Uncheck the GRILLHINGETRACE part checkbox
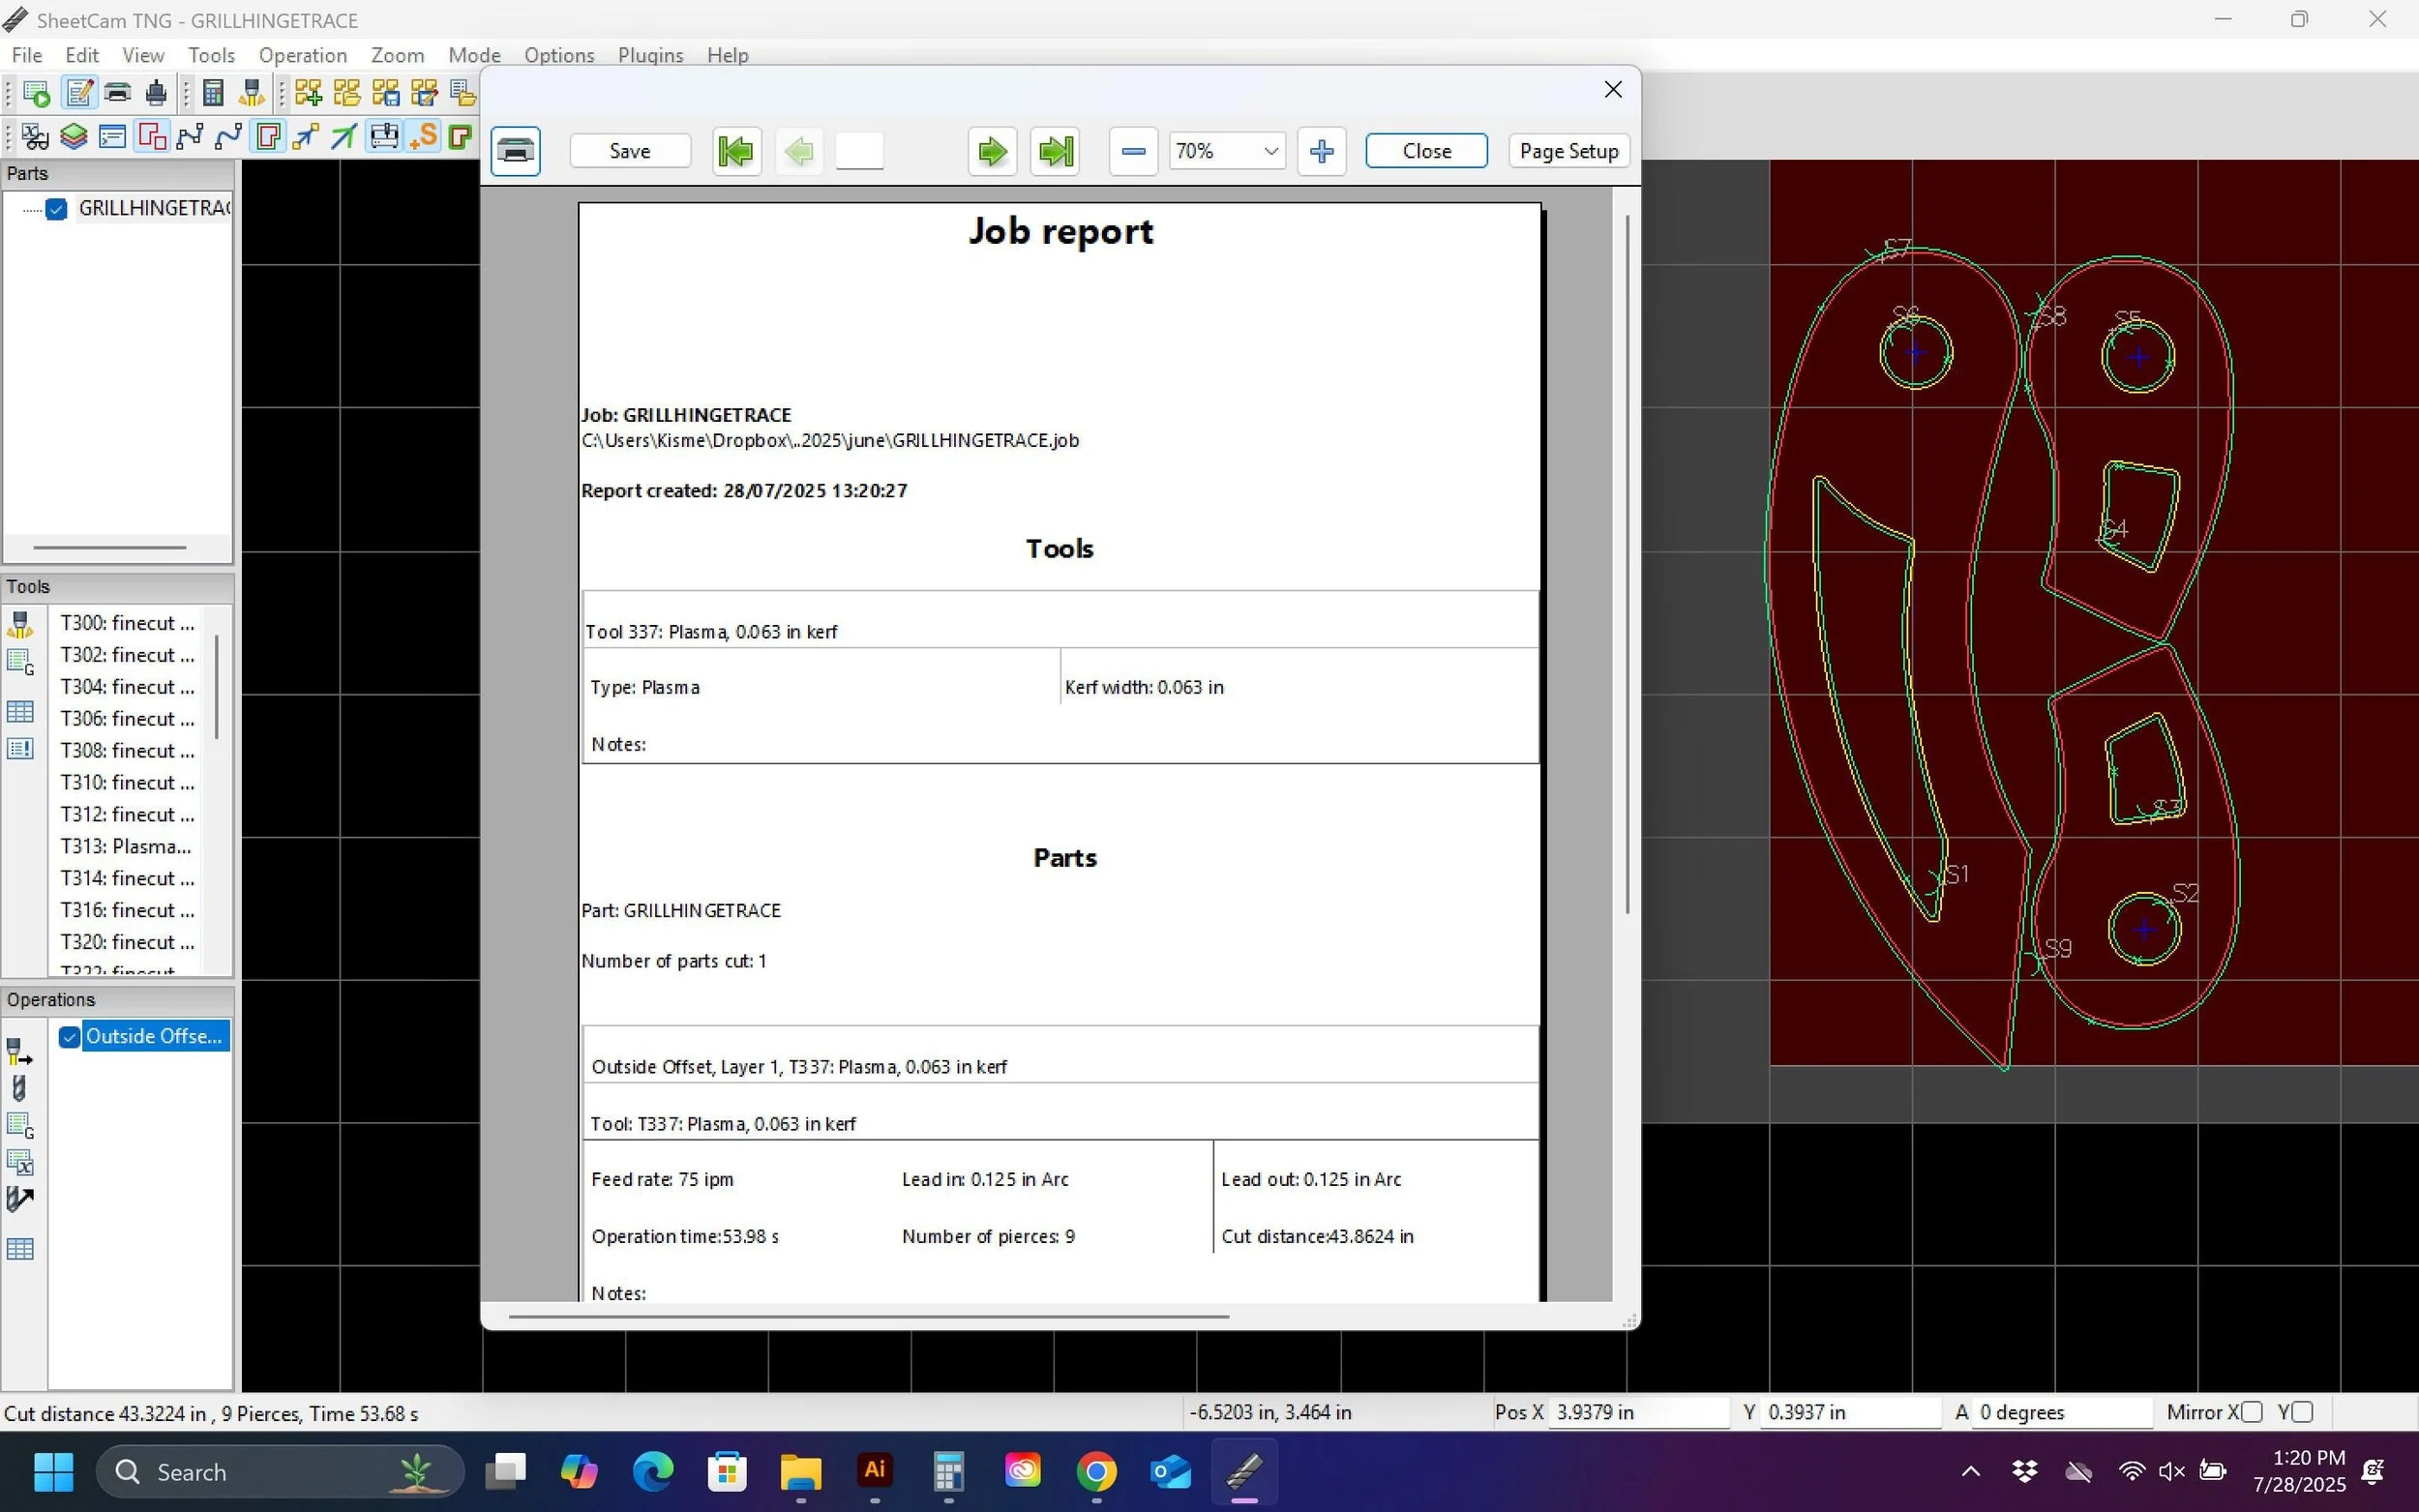Screen dimensions: 2419x1512 (56, 209)
